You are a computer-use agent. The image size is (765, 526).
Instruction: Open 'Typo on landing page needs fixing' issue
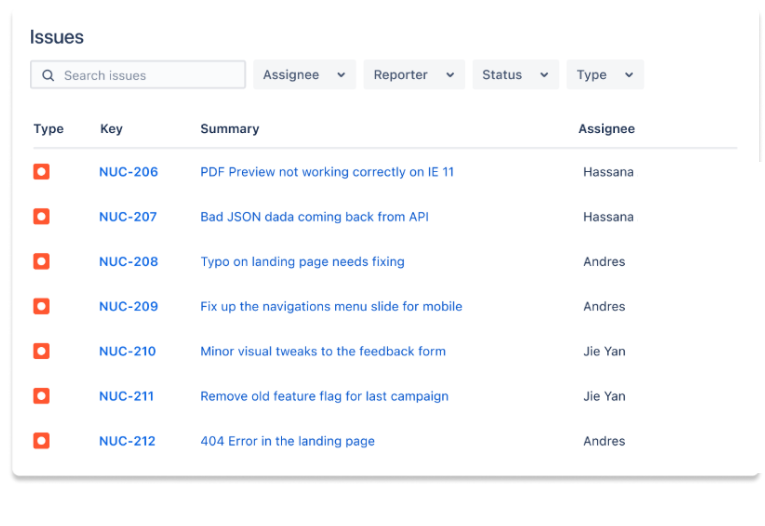coord(302,262)
